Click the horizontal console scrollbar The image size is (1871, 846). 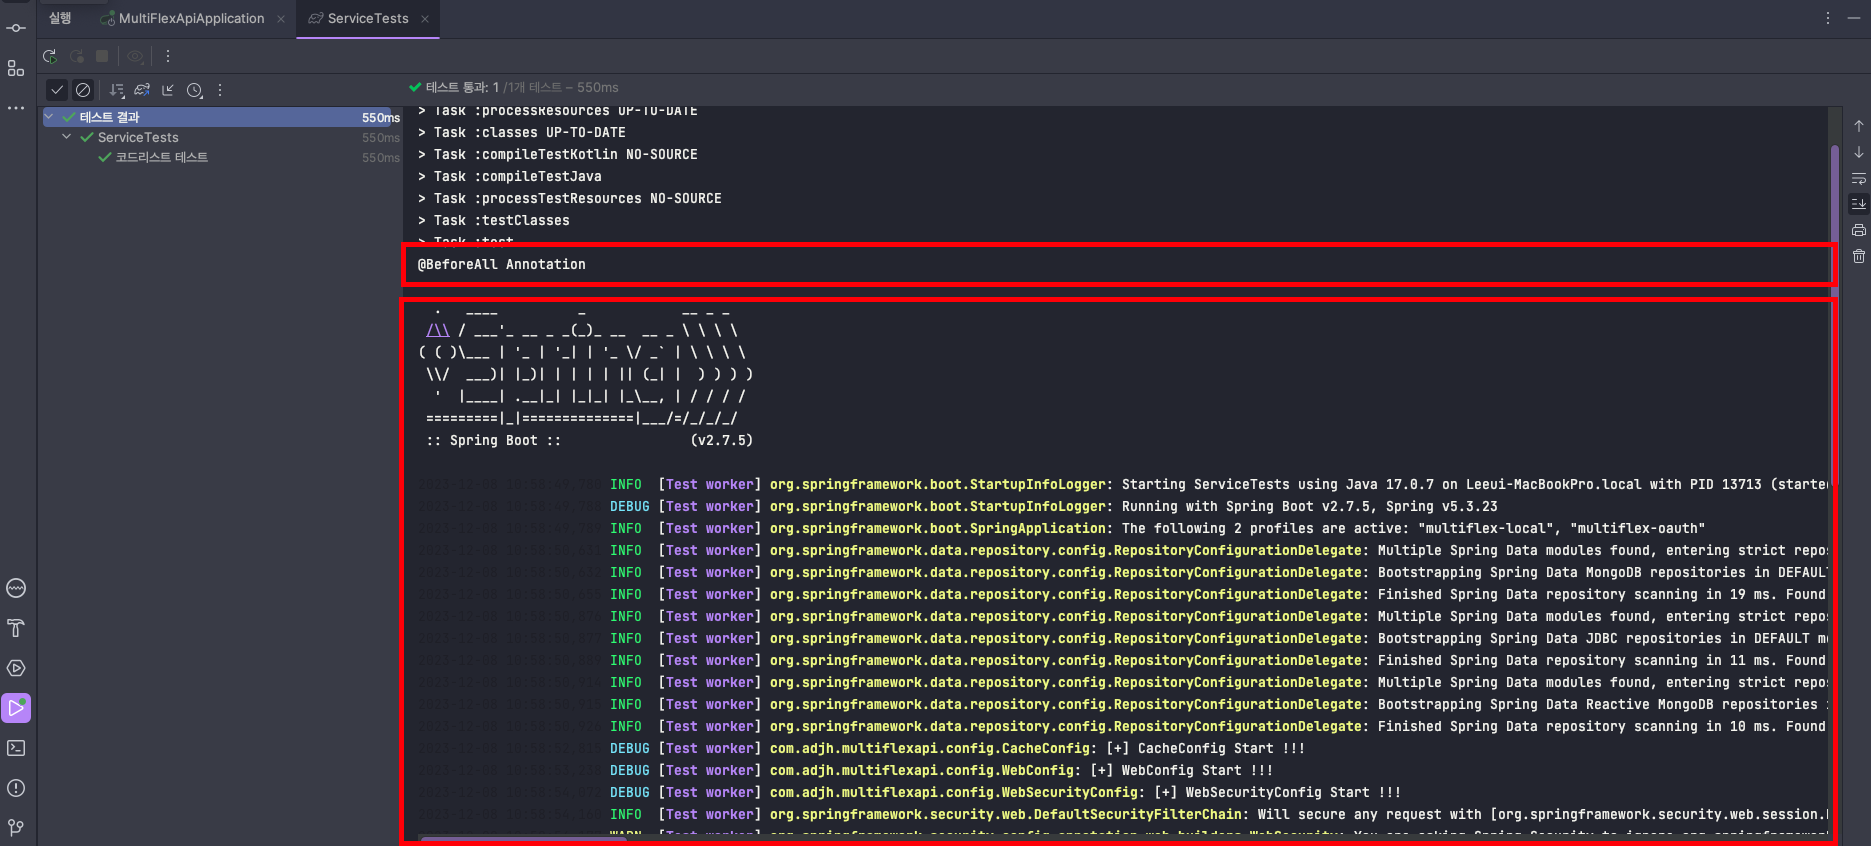point(522,839)
